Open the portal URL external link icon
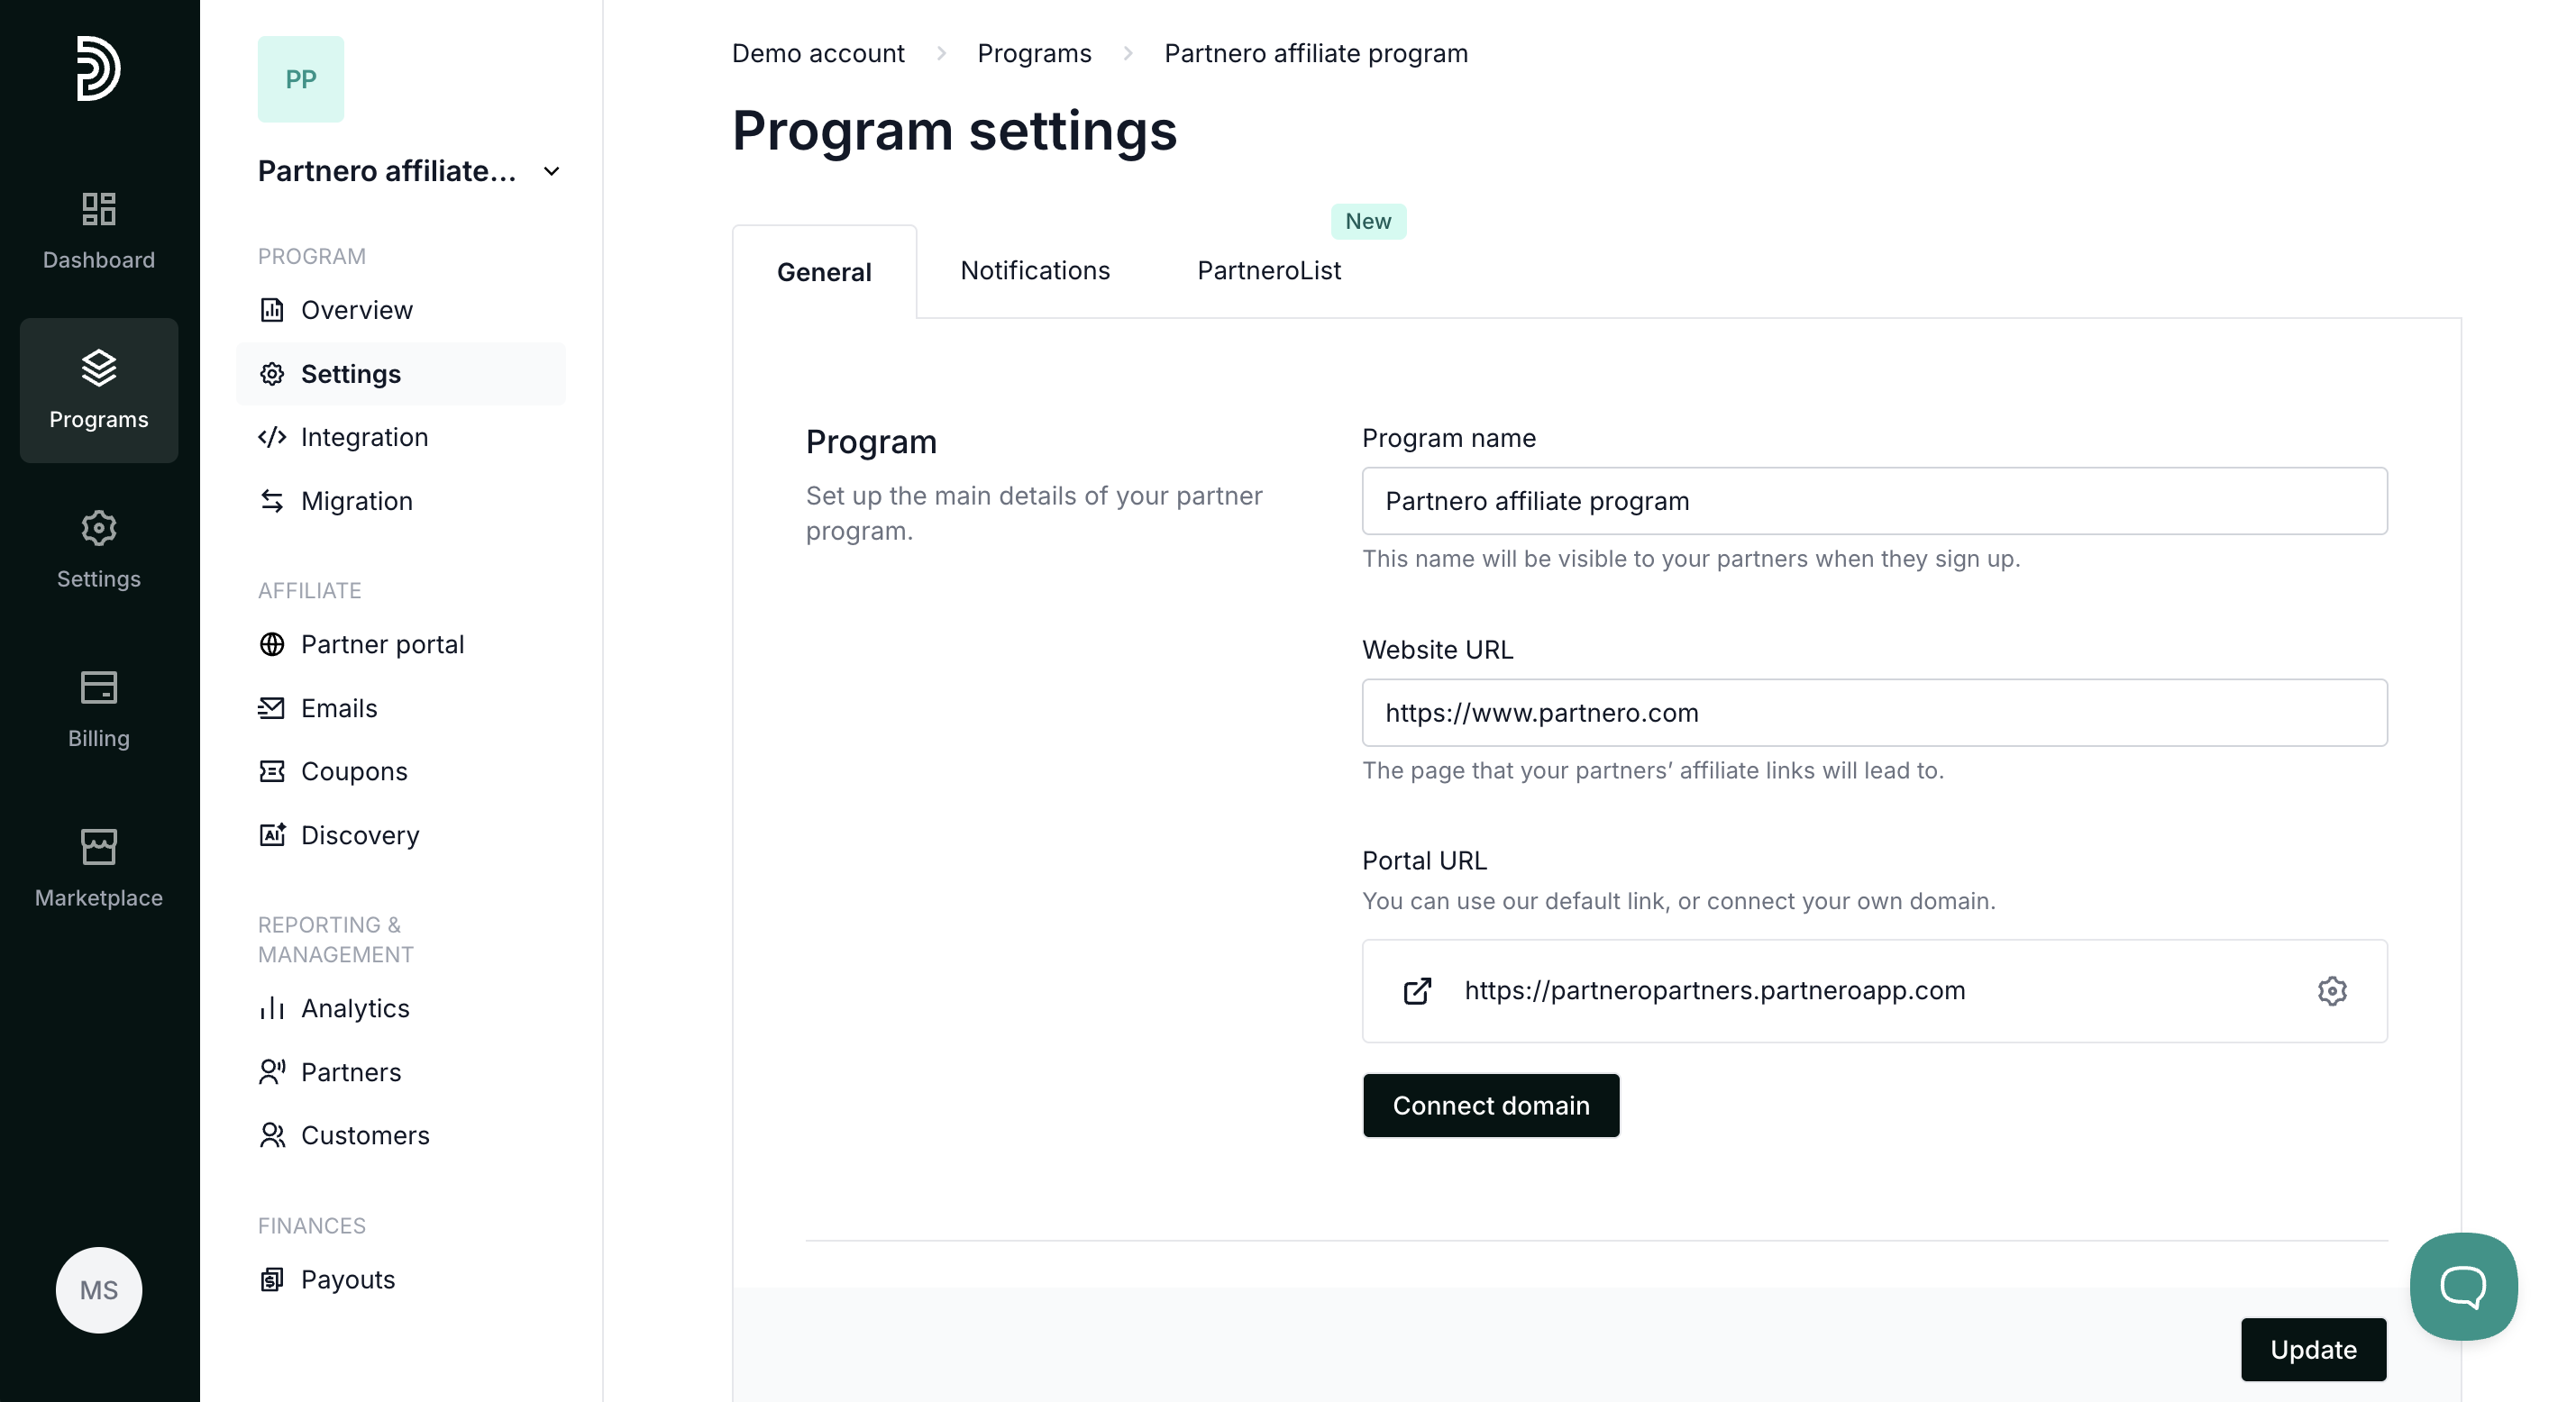The height and width of the screenshot is (1402, 2576). (x=1417, y=991)
